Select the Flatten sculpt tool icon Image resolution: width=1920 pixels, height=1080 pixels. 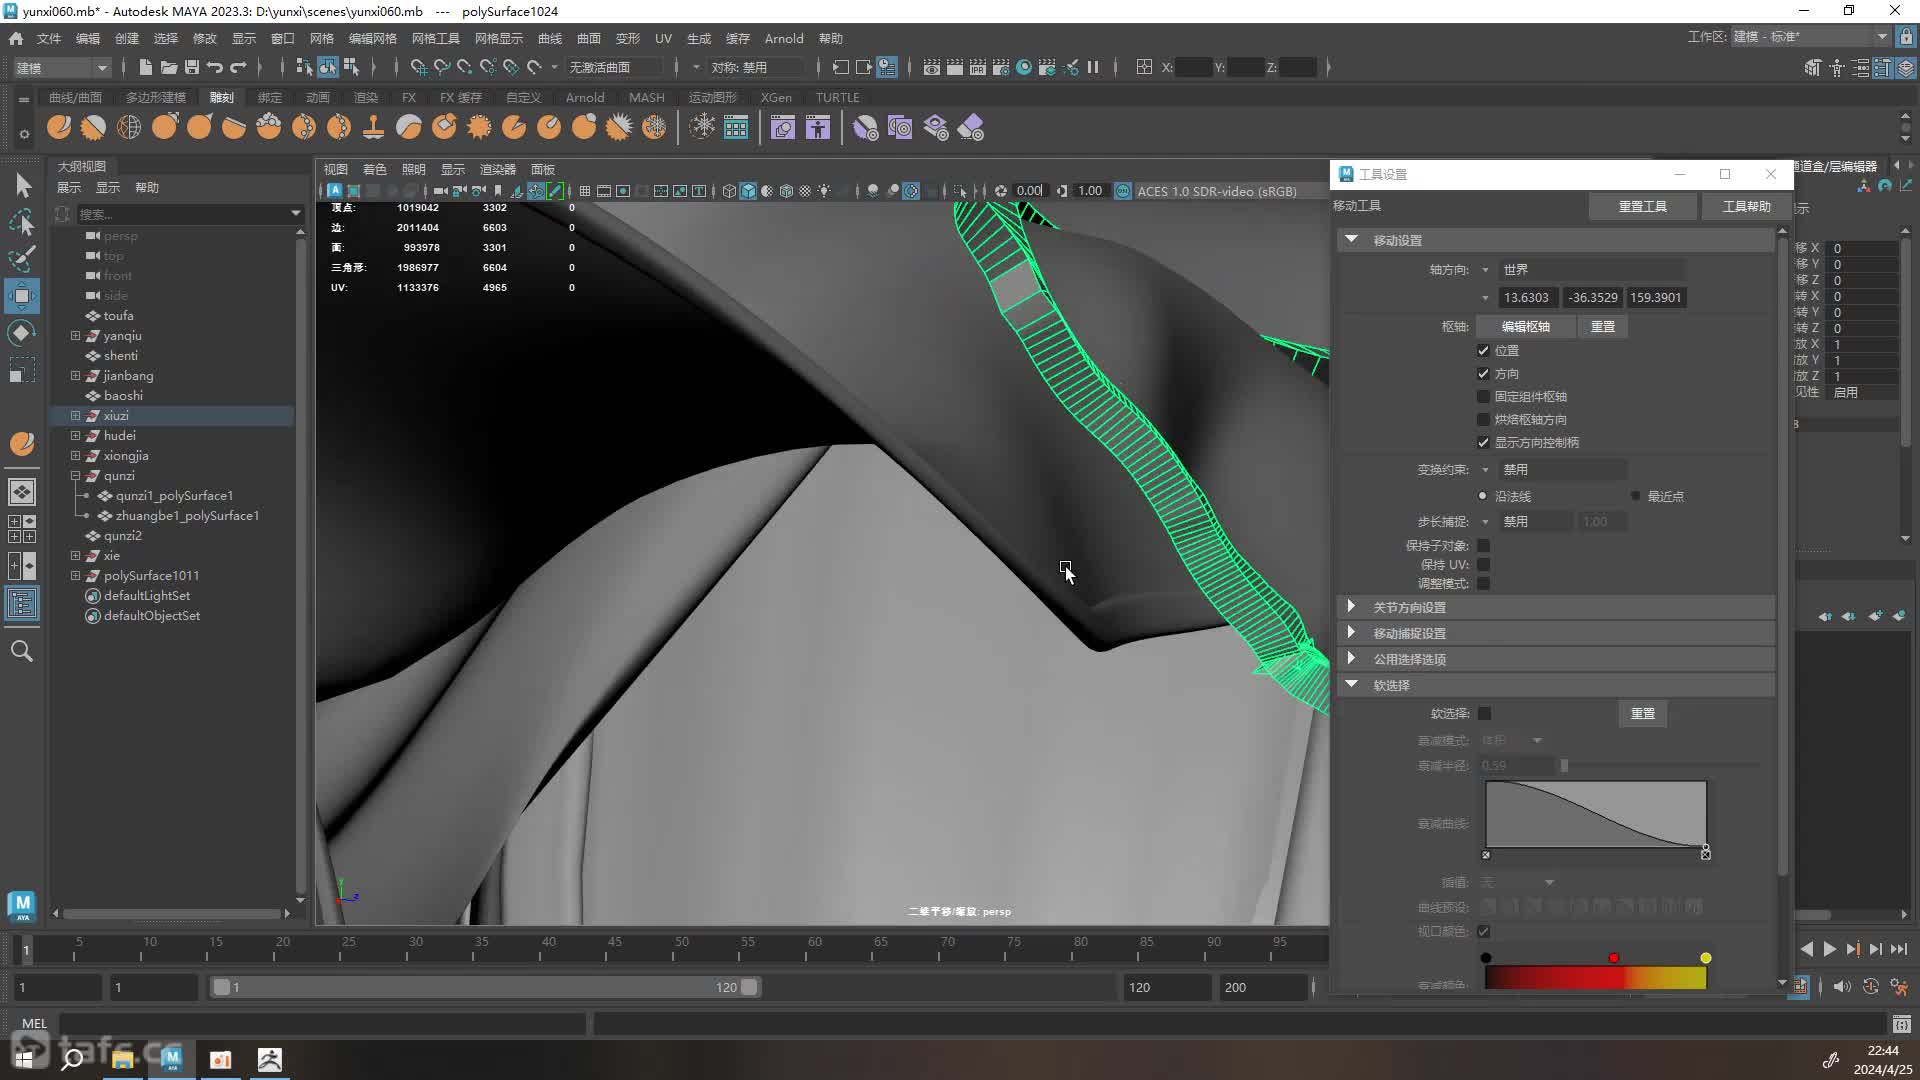tap(234, 127)
